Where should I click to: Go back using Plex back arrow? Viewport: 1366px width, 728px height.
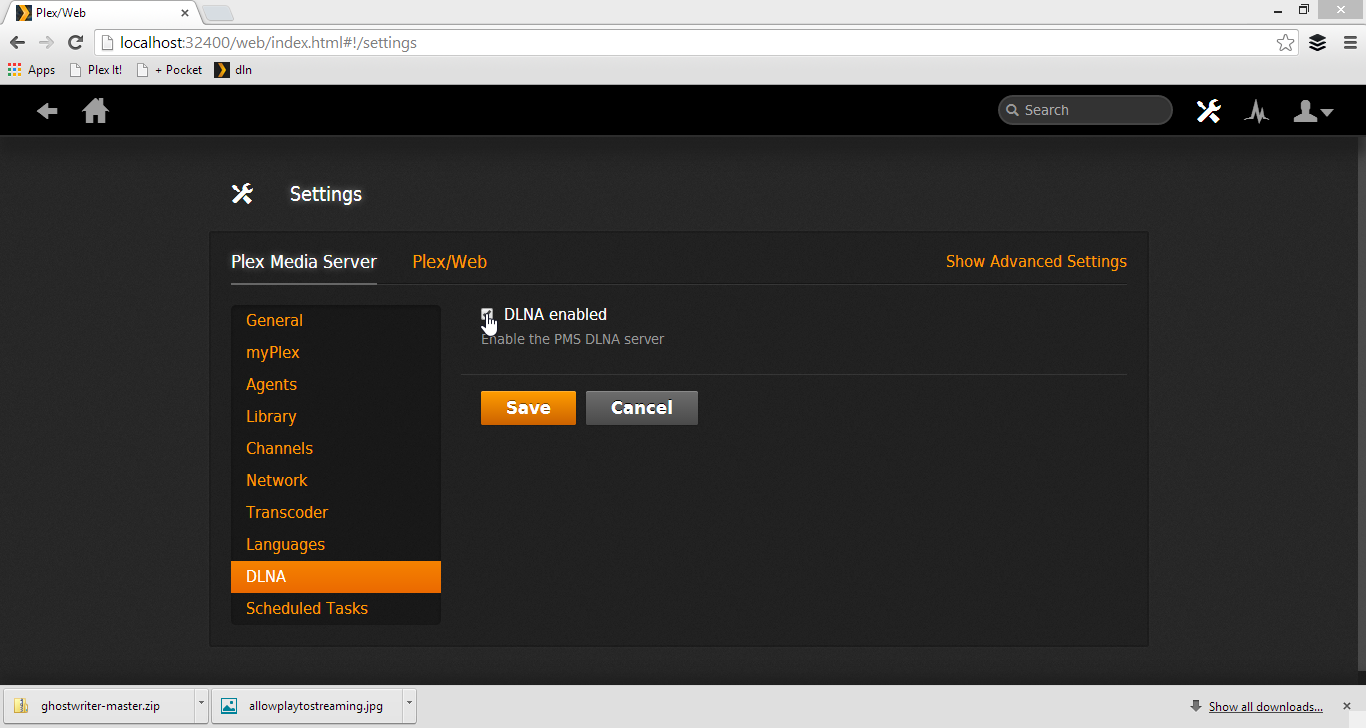pyautogui.click(x=47, y=111)
